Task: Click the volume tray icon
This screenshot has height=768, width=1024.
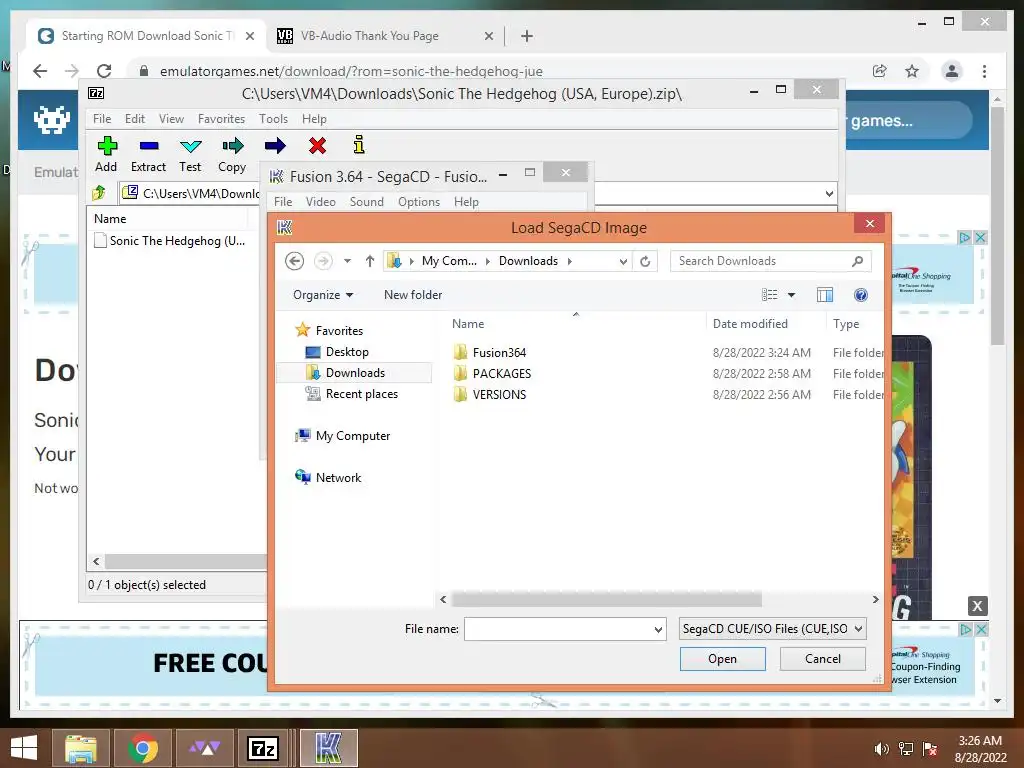Action: tap(881, 749)
